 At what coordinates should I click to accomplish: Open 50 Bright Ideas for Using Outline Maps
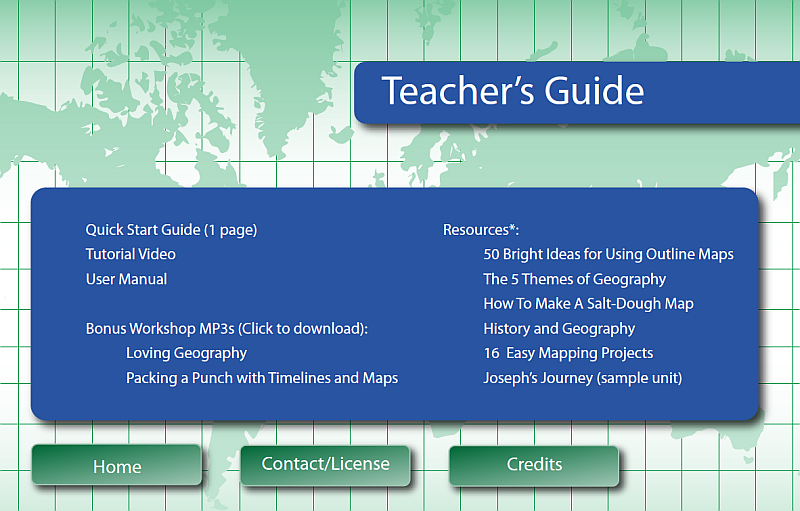(608, 254)
